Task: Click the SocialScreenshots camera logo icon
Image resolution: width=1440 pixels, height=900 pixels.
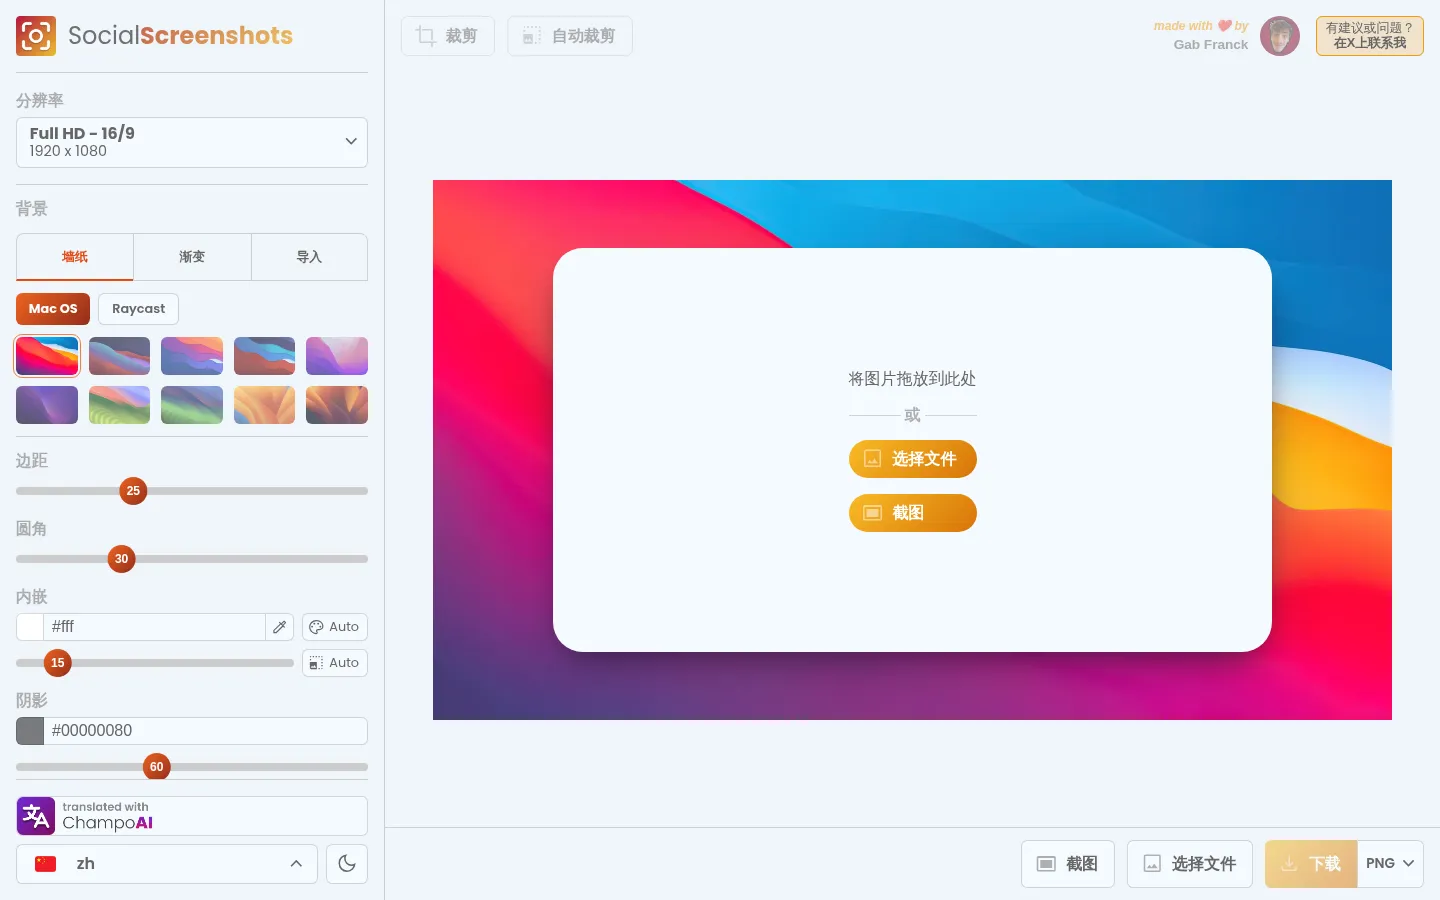Action: (x=36, y=36)
